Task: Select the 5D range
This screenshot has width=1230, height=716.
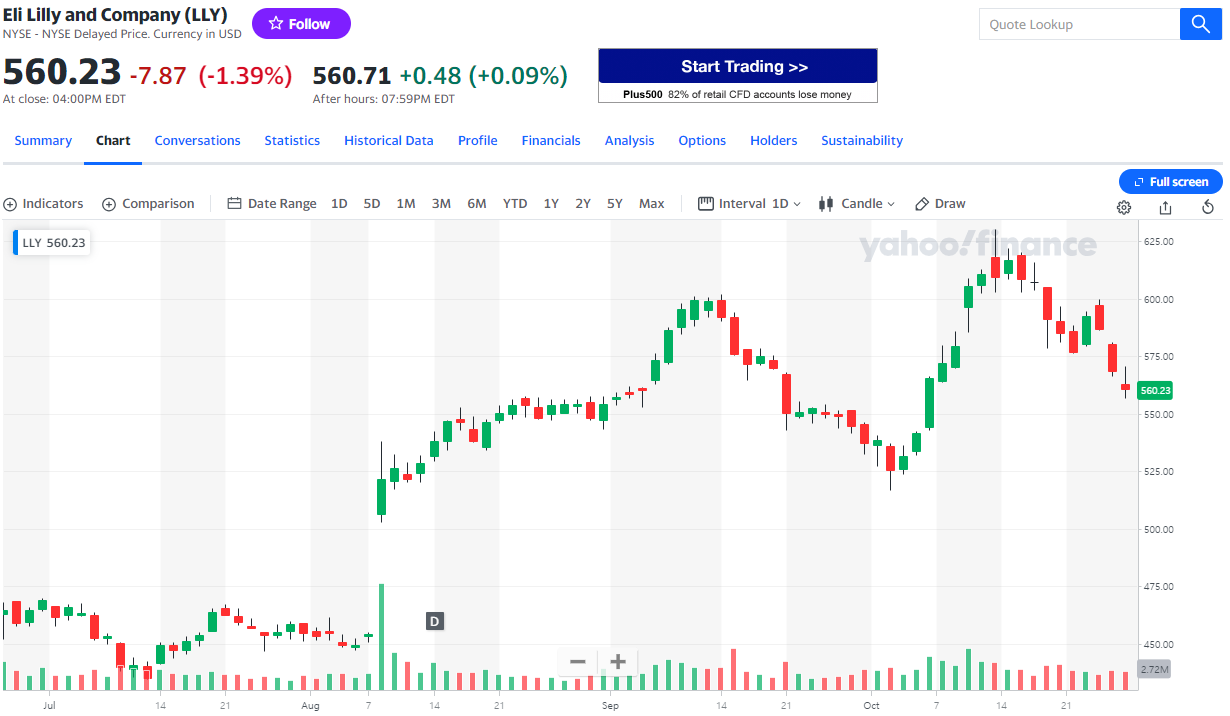Action: coord(372,203)
